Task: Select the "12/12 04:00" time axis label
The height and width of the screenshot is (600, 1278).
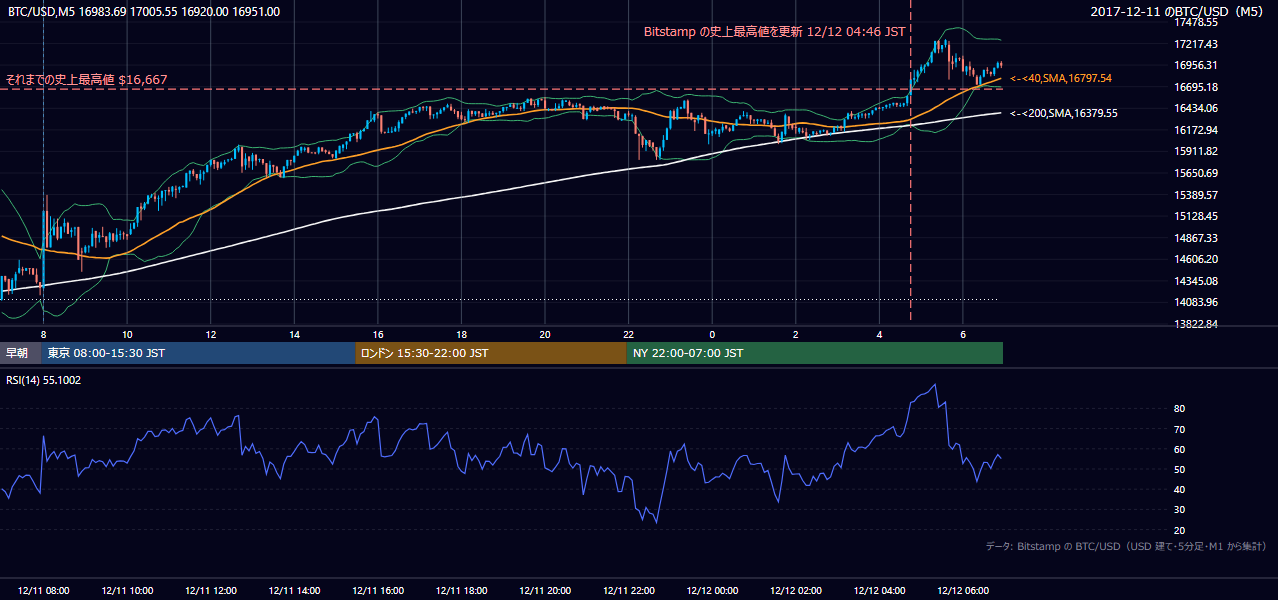Action: [x=880, y=591]
